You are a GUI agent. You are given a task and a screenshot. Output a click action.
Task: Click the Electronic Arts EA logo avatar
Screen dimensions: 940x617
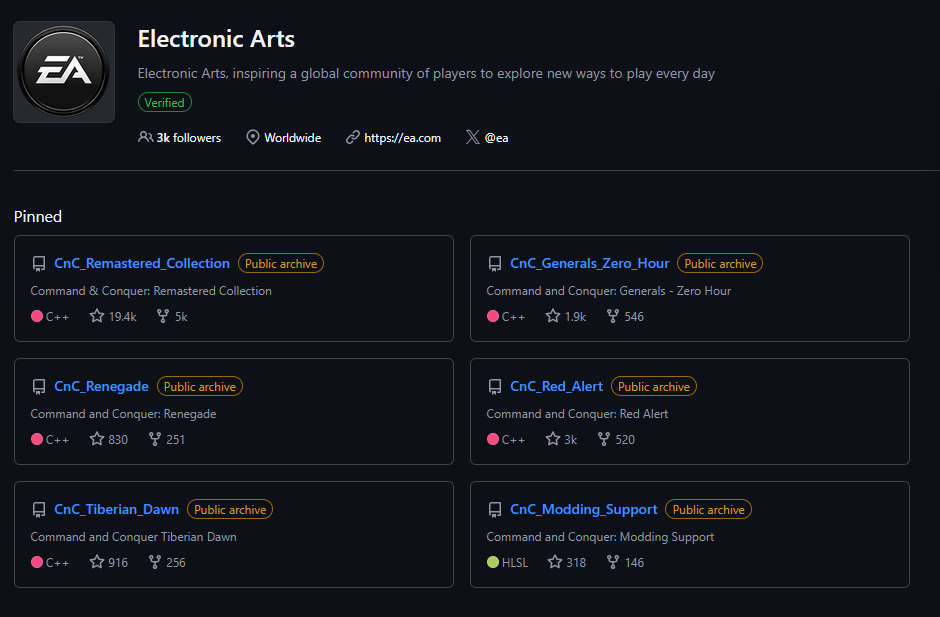(x=64, y=72)
